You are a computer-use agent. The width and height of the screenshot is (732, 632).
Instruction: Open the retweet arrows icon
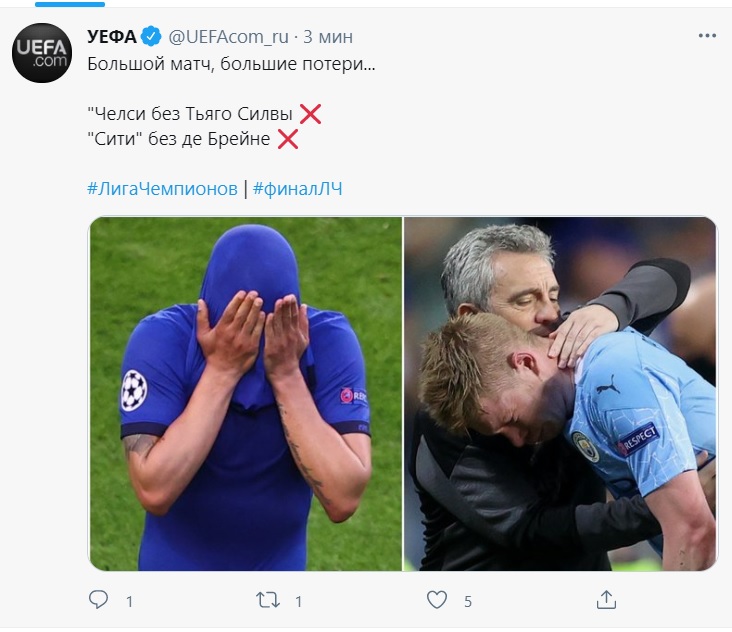point(268,600)
